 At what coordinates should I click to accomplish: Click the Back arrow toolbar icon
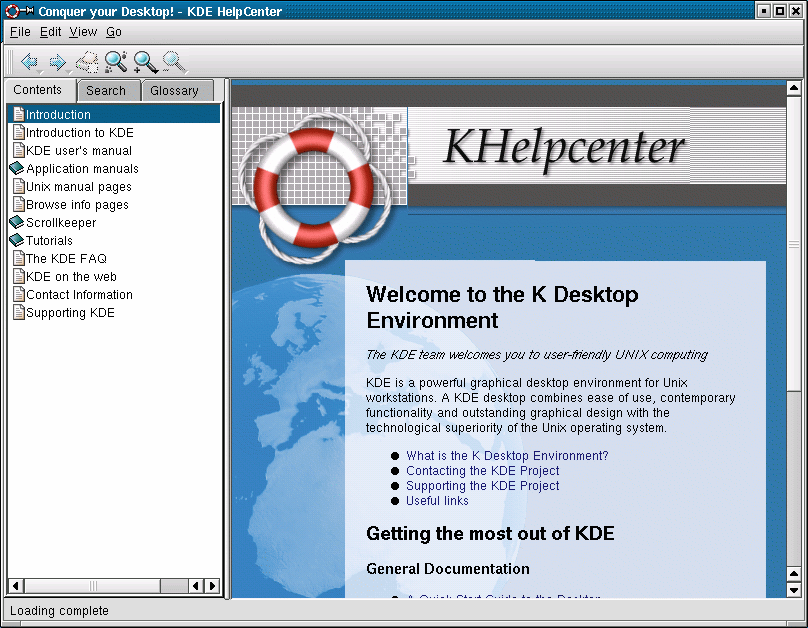point(29,62)
